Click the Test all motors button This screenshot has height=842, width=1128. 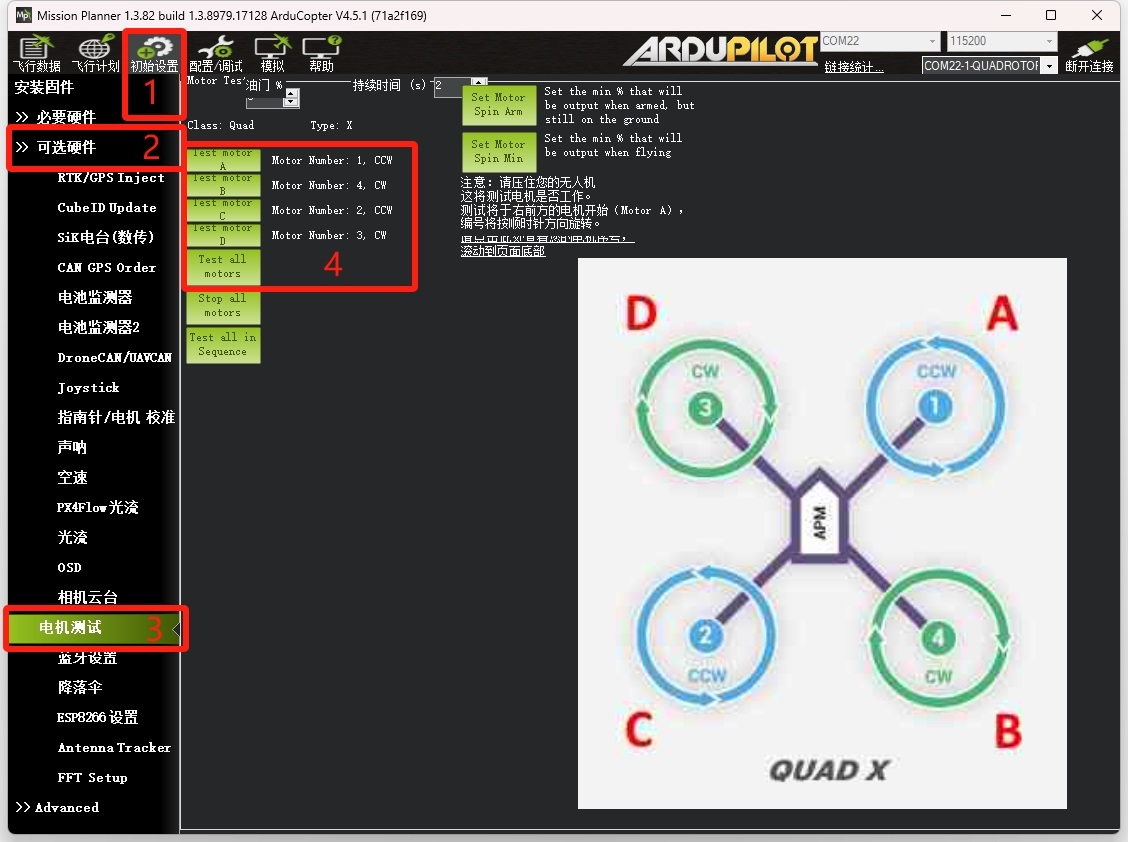pos(223,266)
